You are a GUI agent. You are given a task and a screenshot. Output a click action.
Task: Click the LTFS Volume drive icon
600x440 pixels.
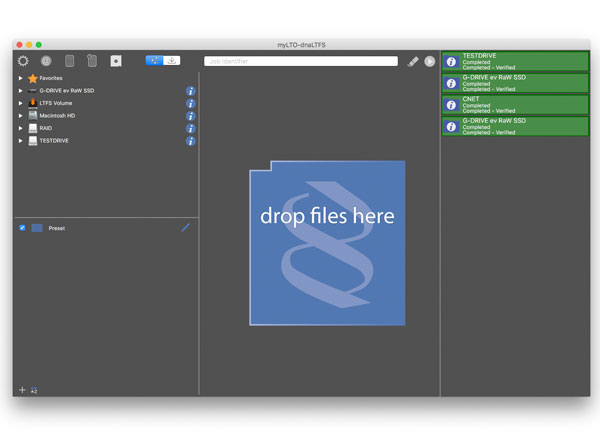click(x=33, y=103)
